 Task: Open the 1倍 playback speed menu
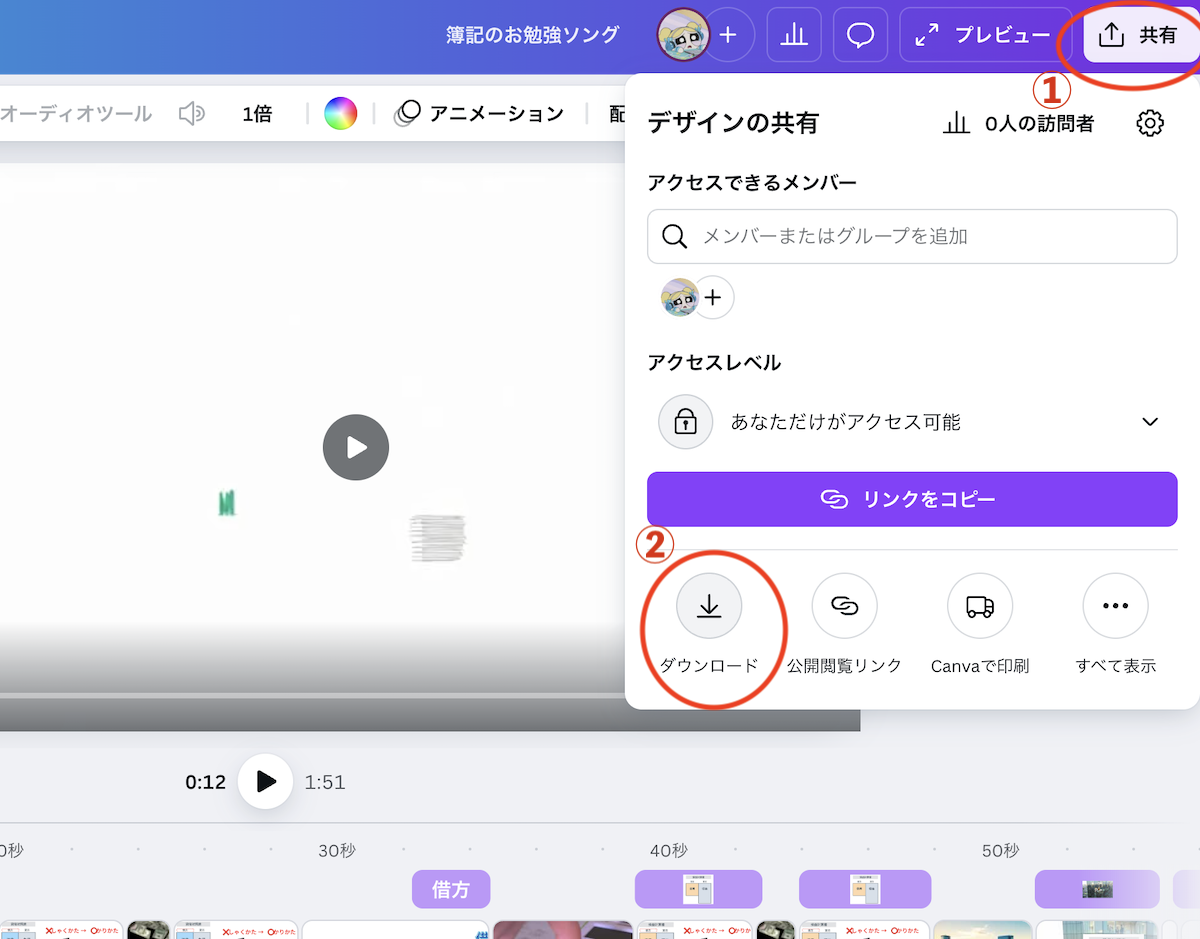pos(257,114)
